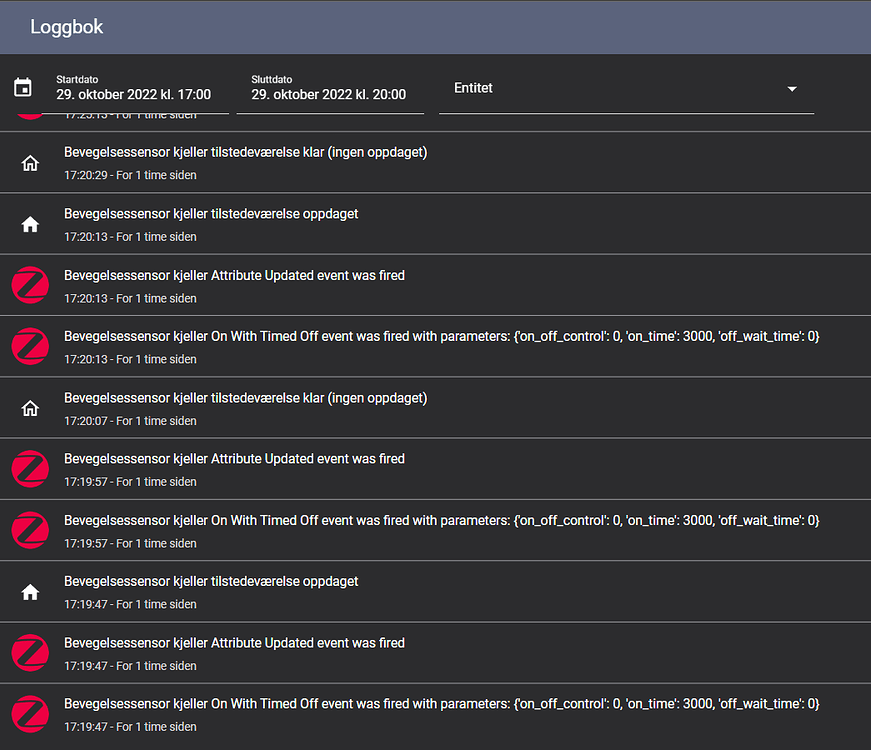Select the Startdato value 29. oktober 2022

pyautogui.click(x=133, y=94)
